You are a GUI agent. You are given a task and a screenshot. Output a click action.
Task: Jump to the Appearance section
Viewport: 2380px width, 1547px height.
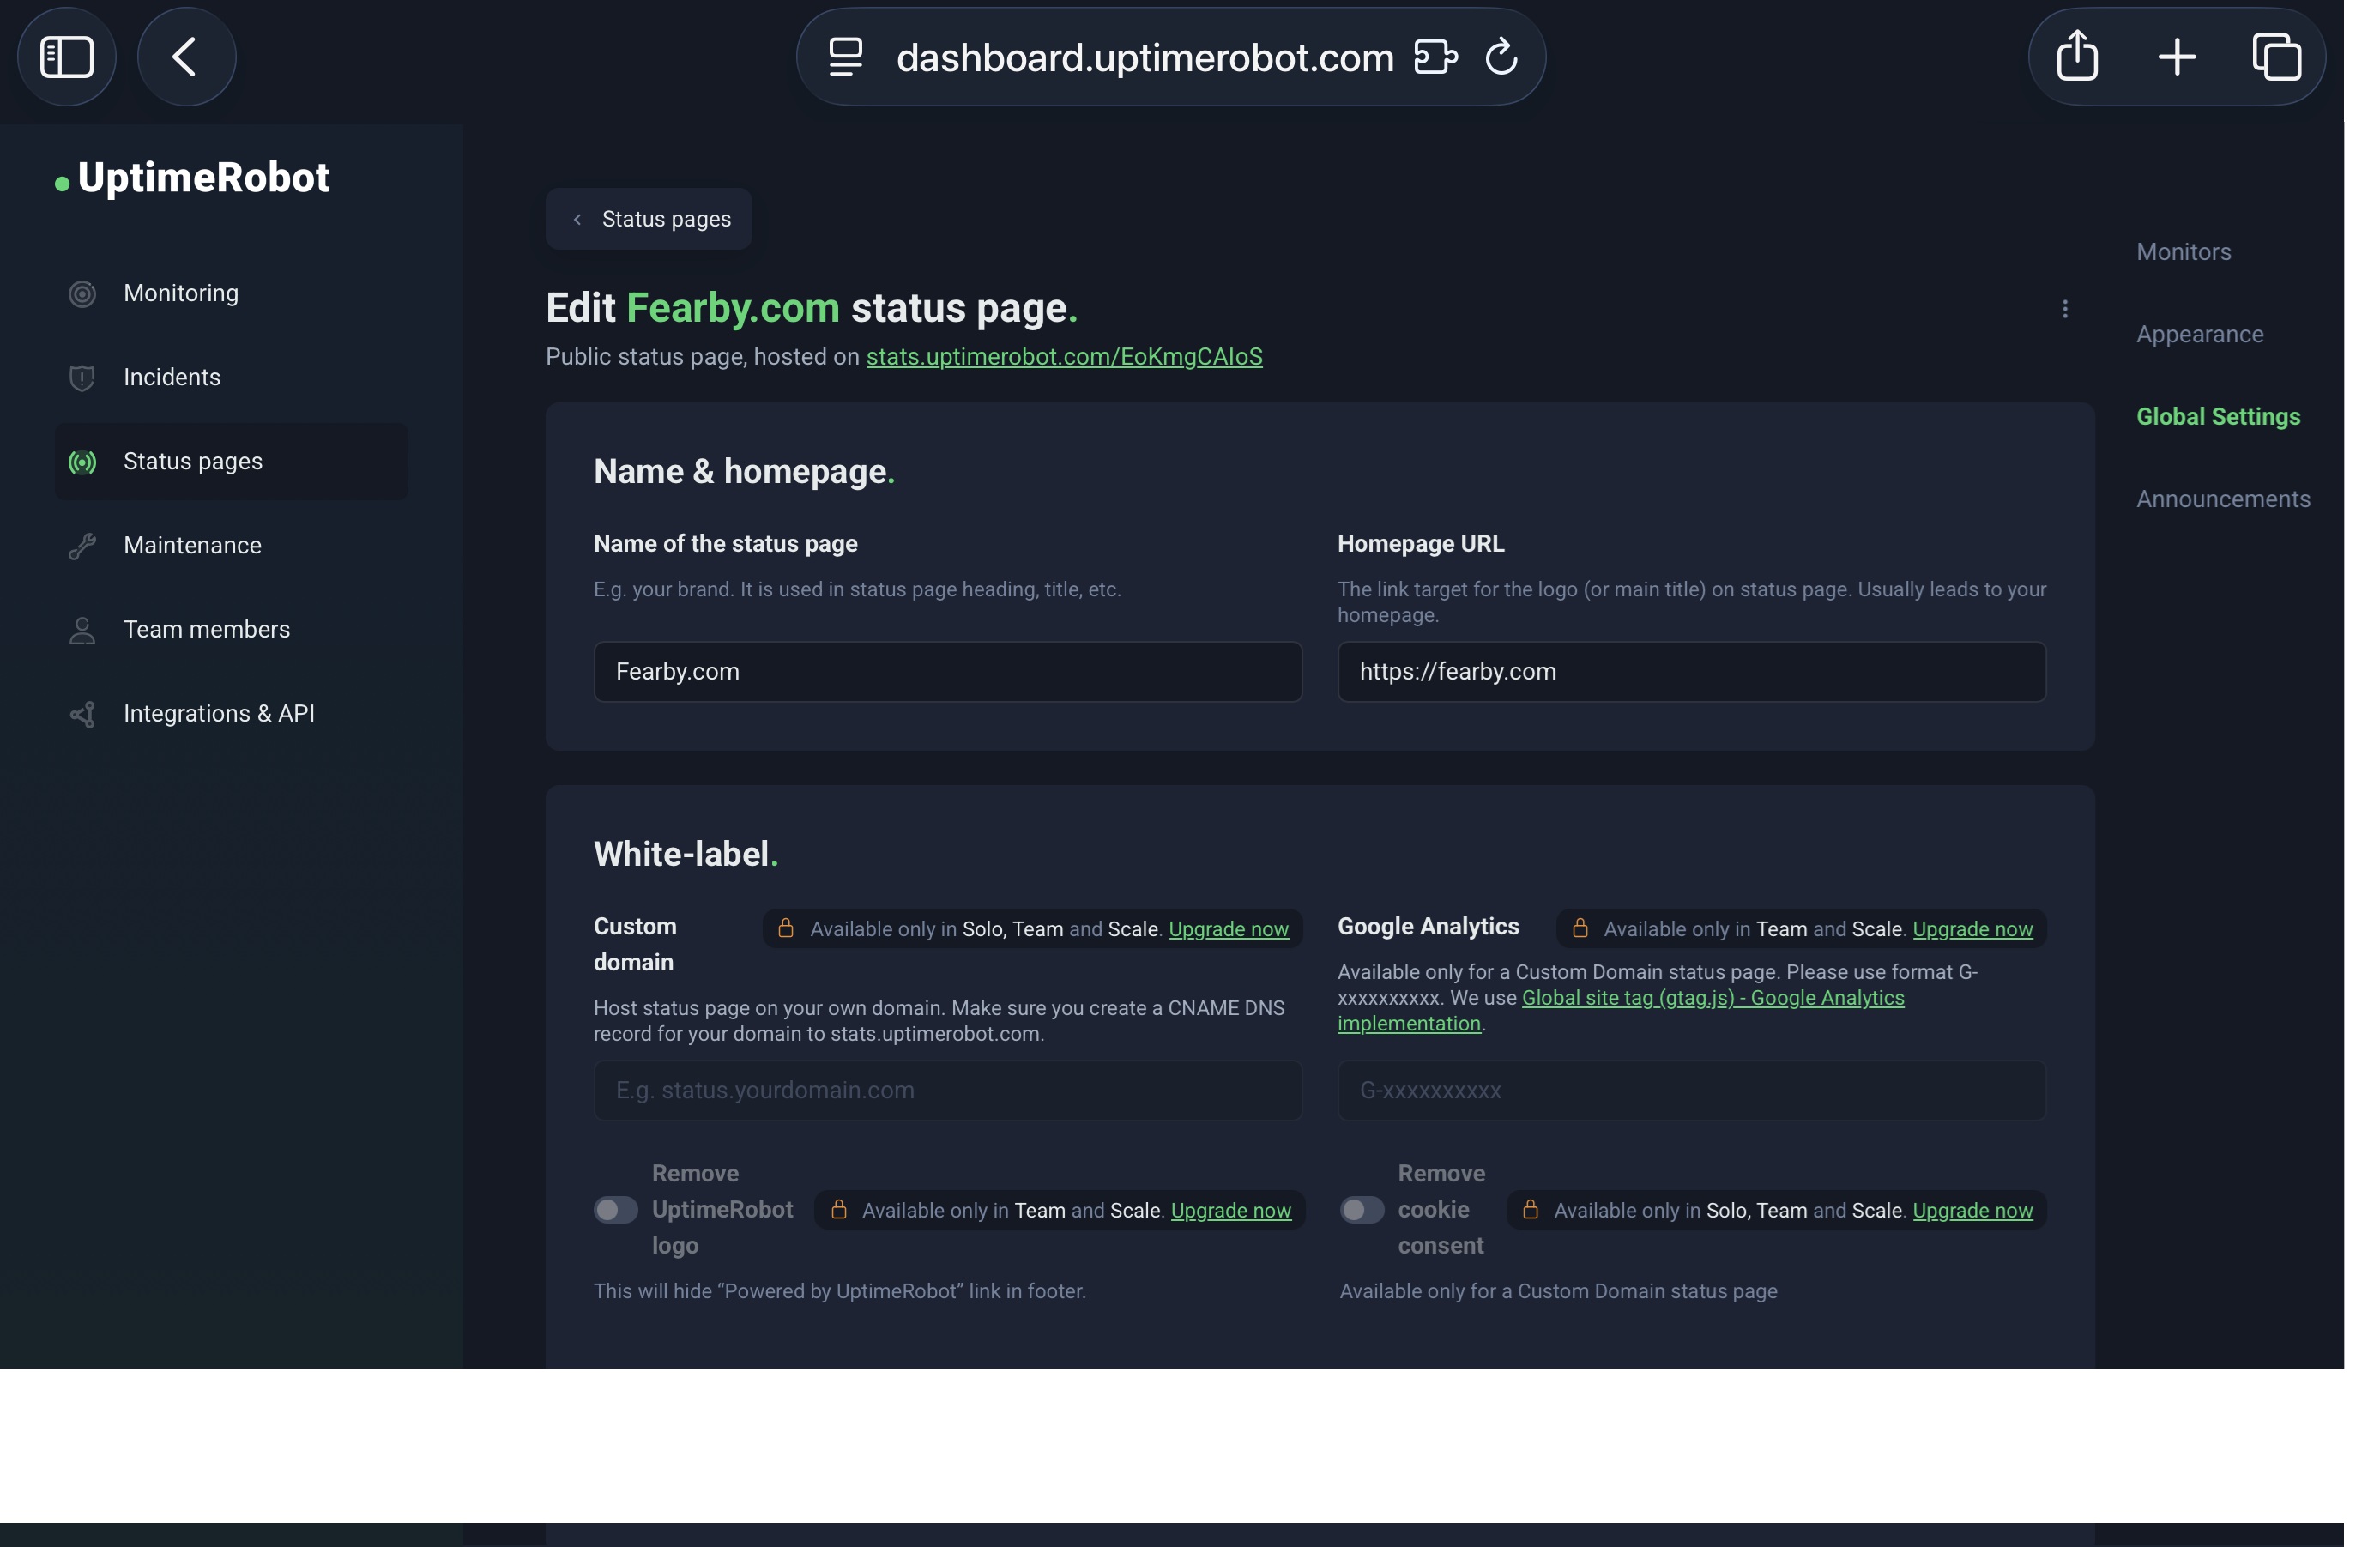click(2199, 334)
